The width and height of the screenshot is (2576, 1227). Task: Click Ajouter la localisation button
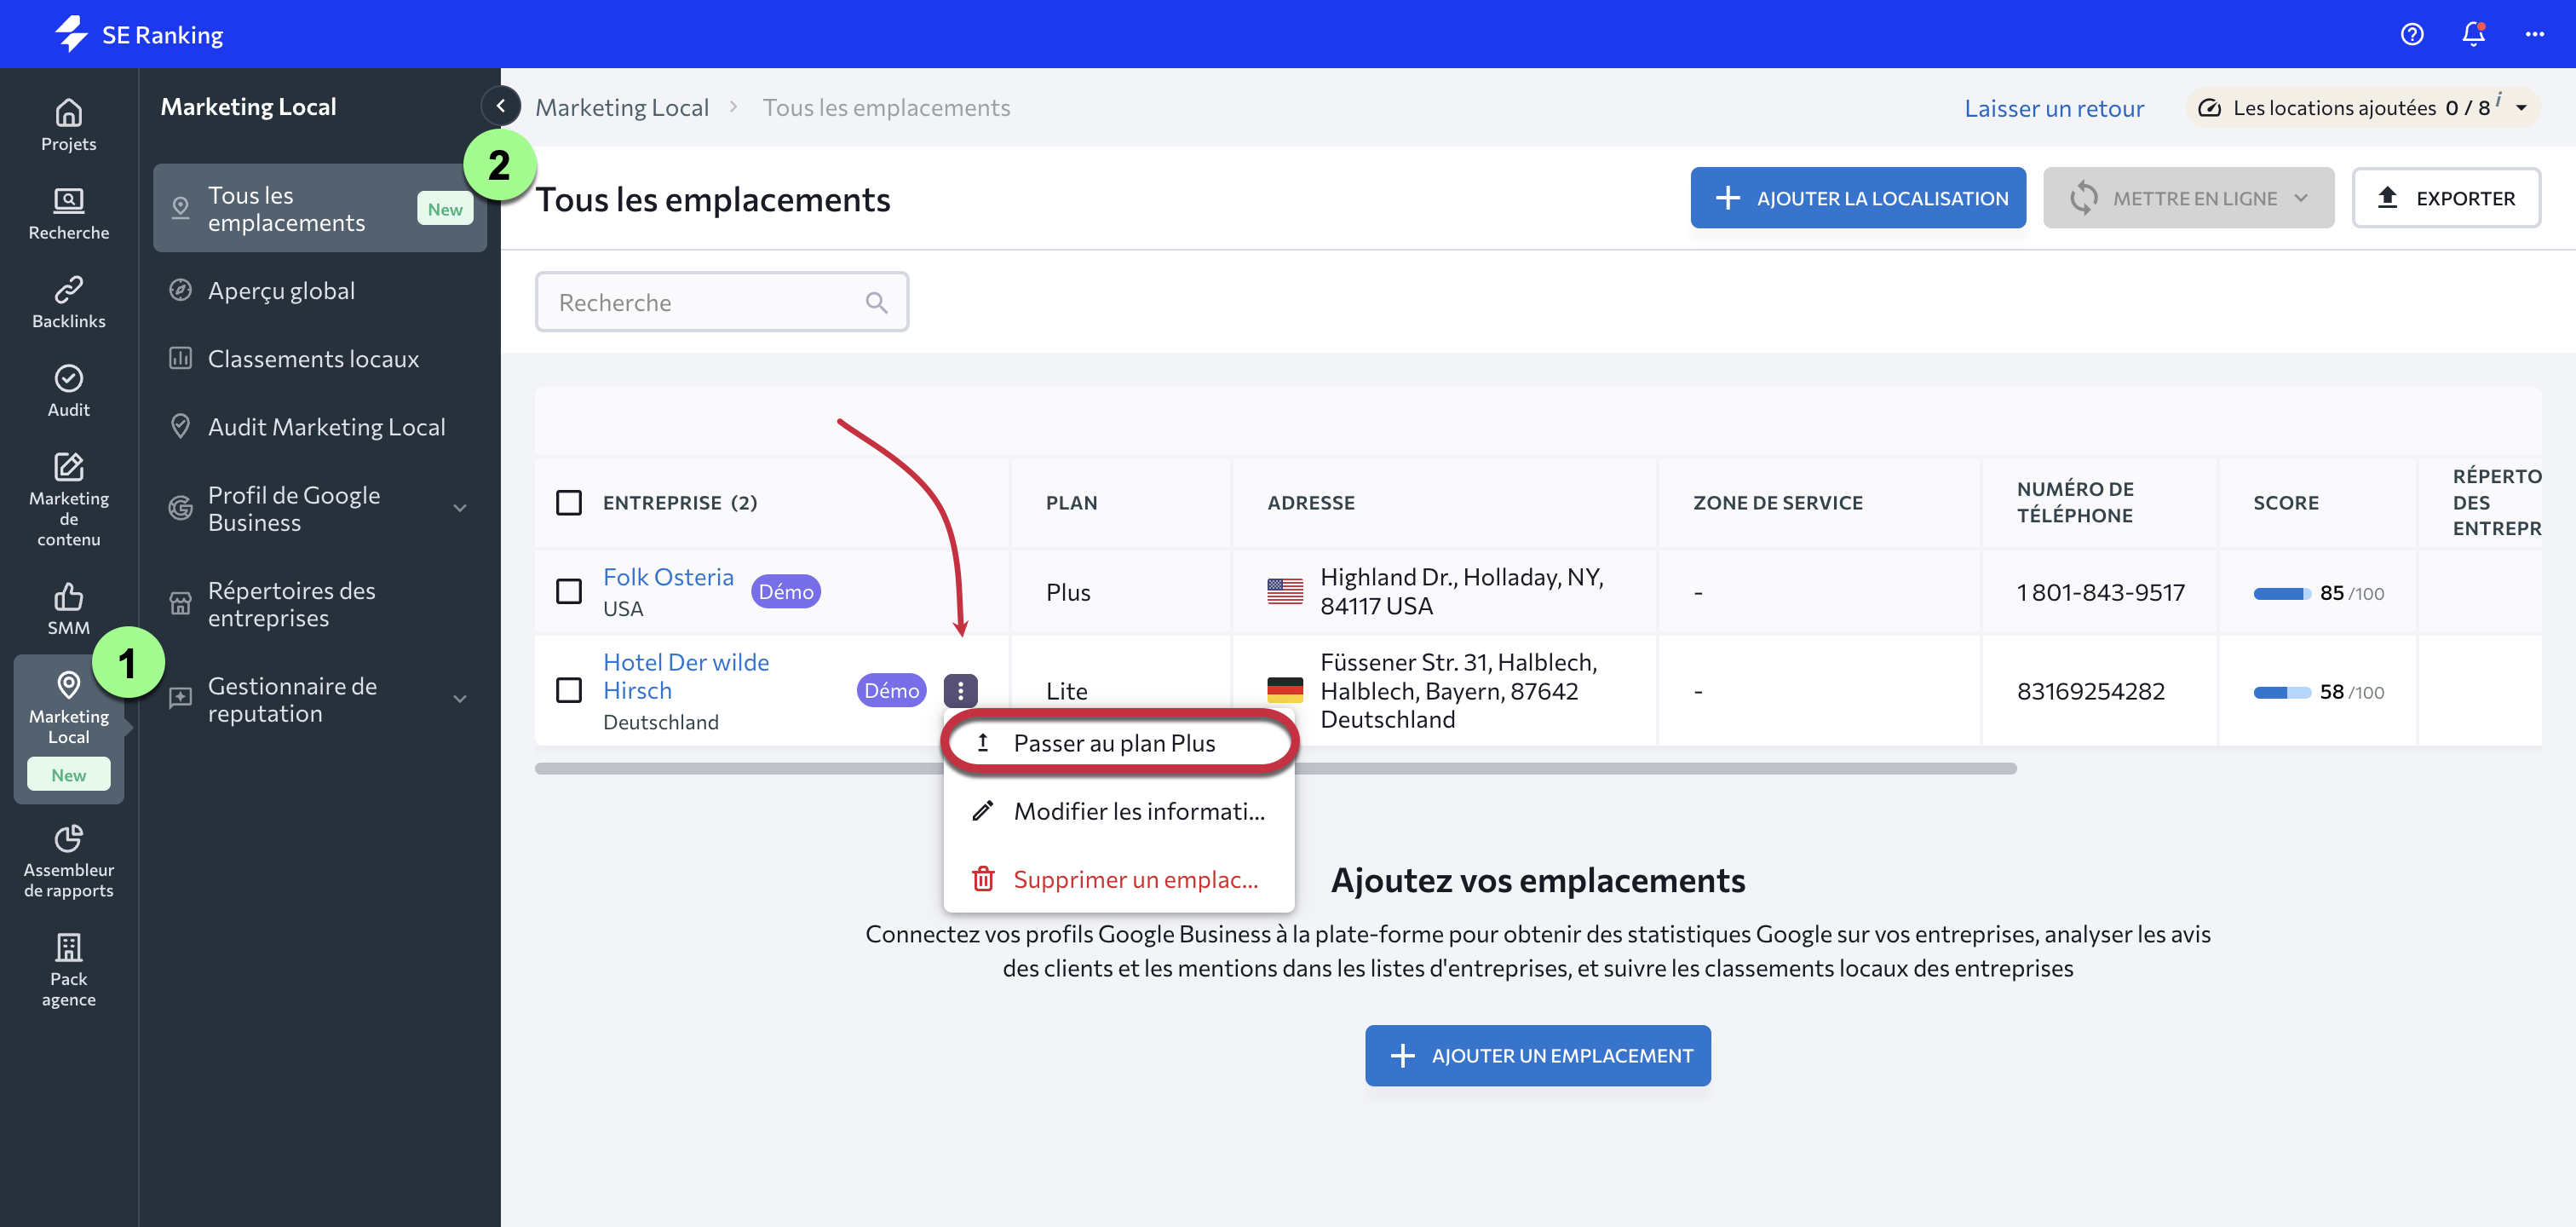click(x=1858, y=198)
